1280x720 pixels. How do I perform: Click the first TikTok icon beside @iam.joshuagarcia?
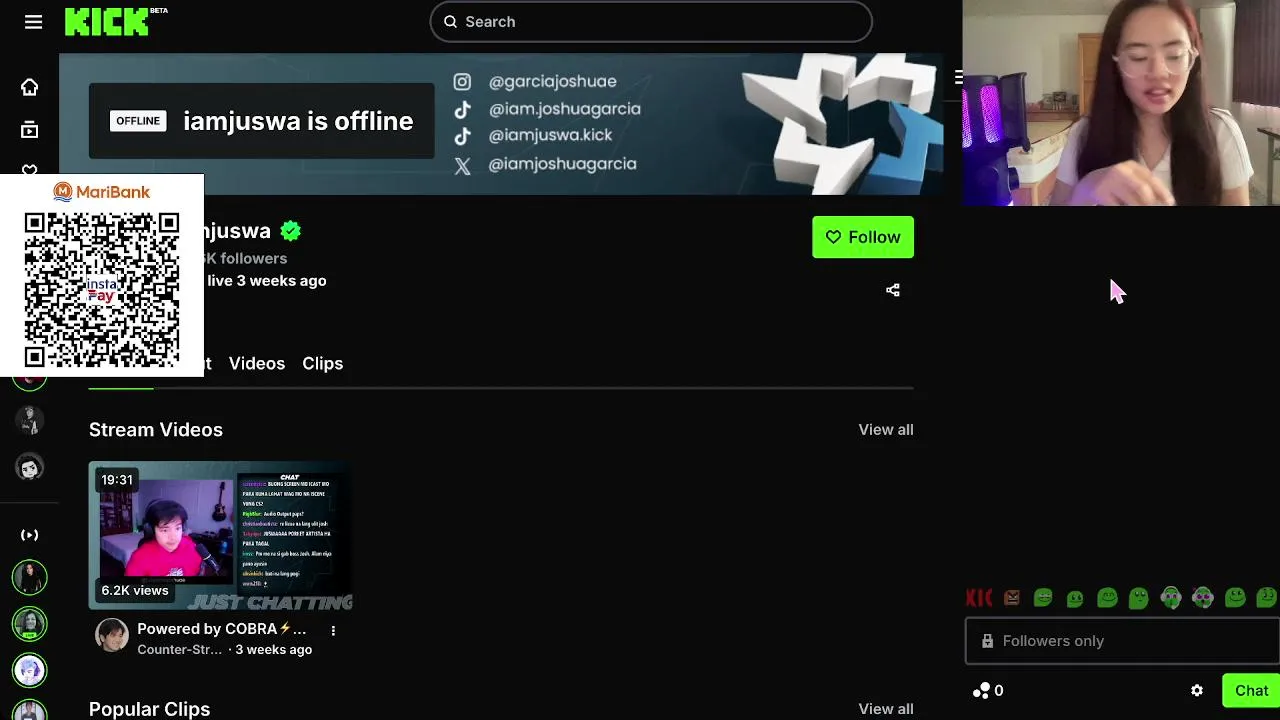[462, 110]
